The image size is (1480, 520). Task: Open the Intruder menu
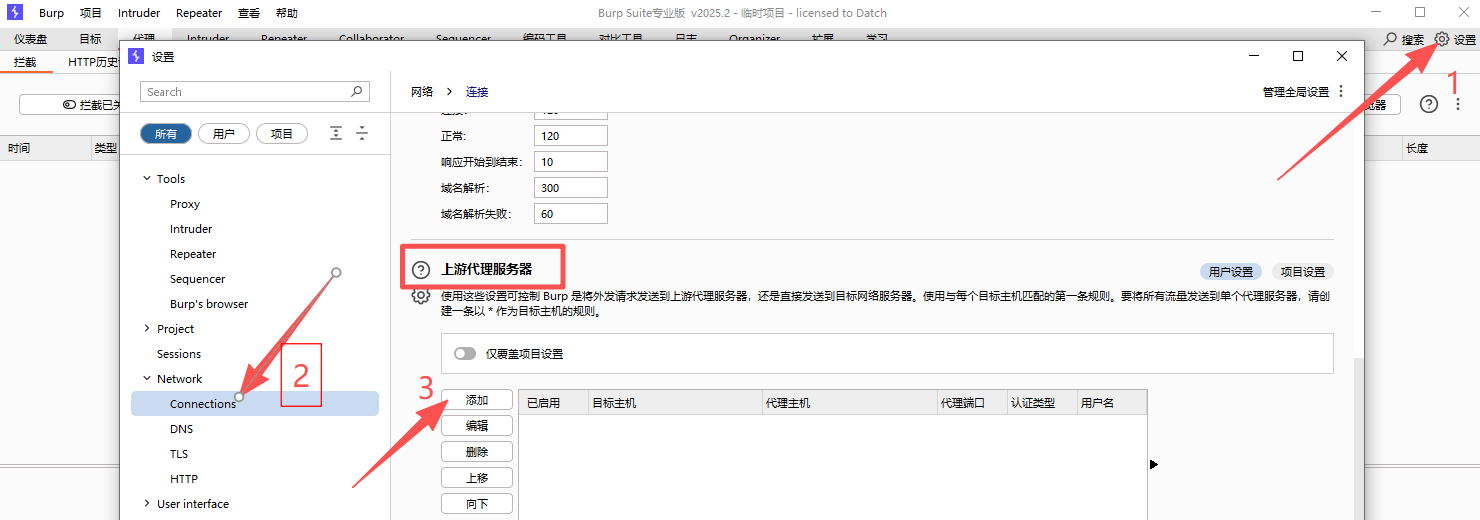pos(139,13)
